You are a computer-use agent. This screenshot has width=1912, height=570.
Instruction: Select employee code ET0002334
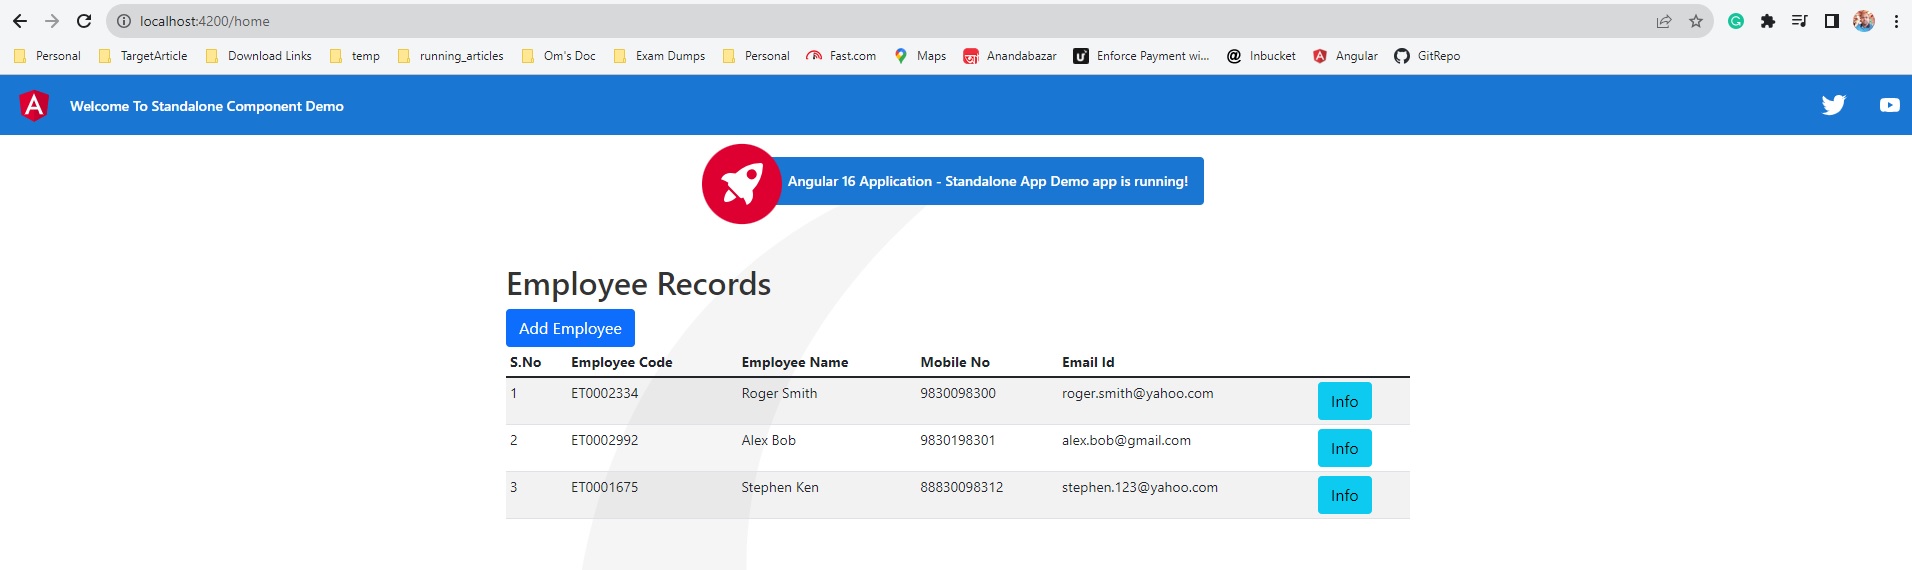(604, 393)
